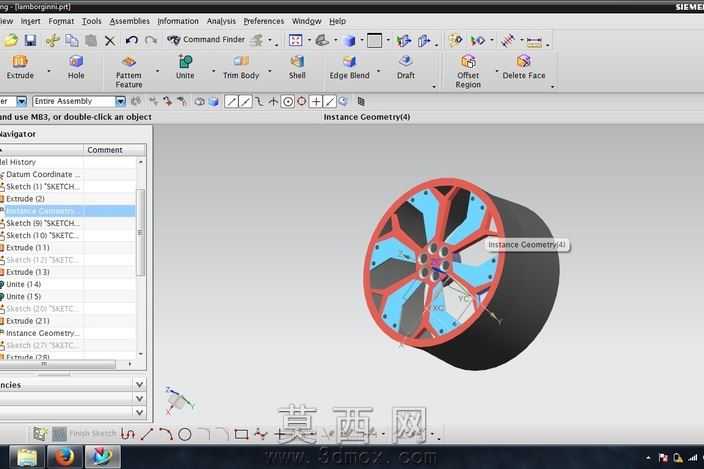Select the circle sketch tool

click(x=185, y=434)
